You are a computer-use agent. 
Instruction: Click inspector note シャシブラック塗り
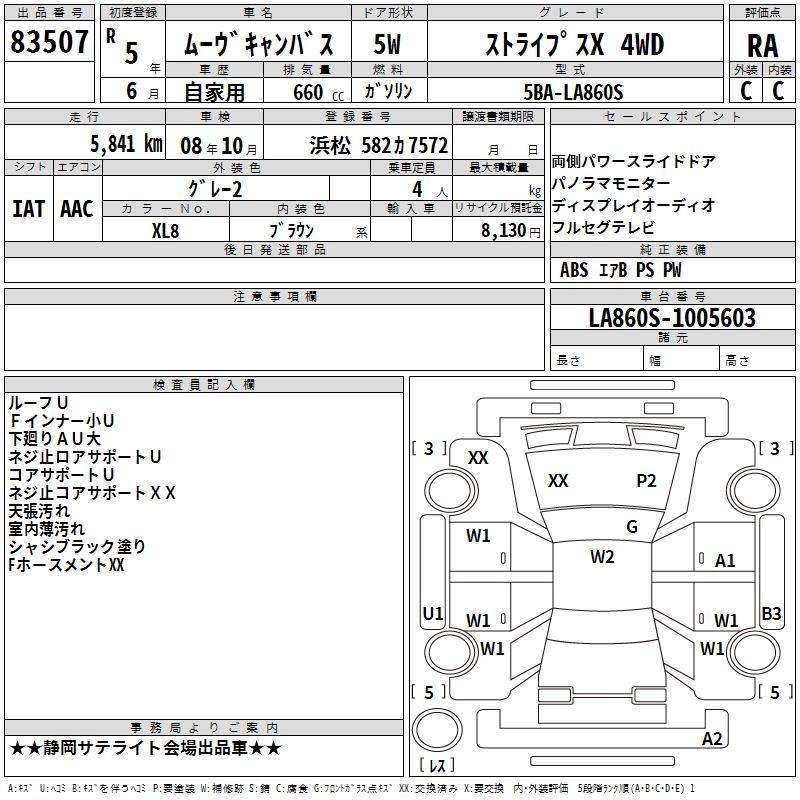coord(77,546)
